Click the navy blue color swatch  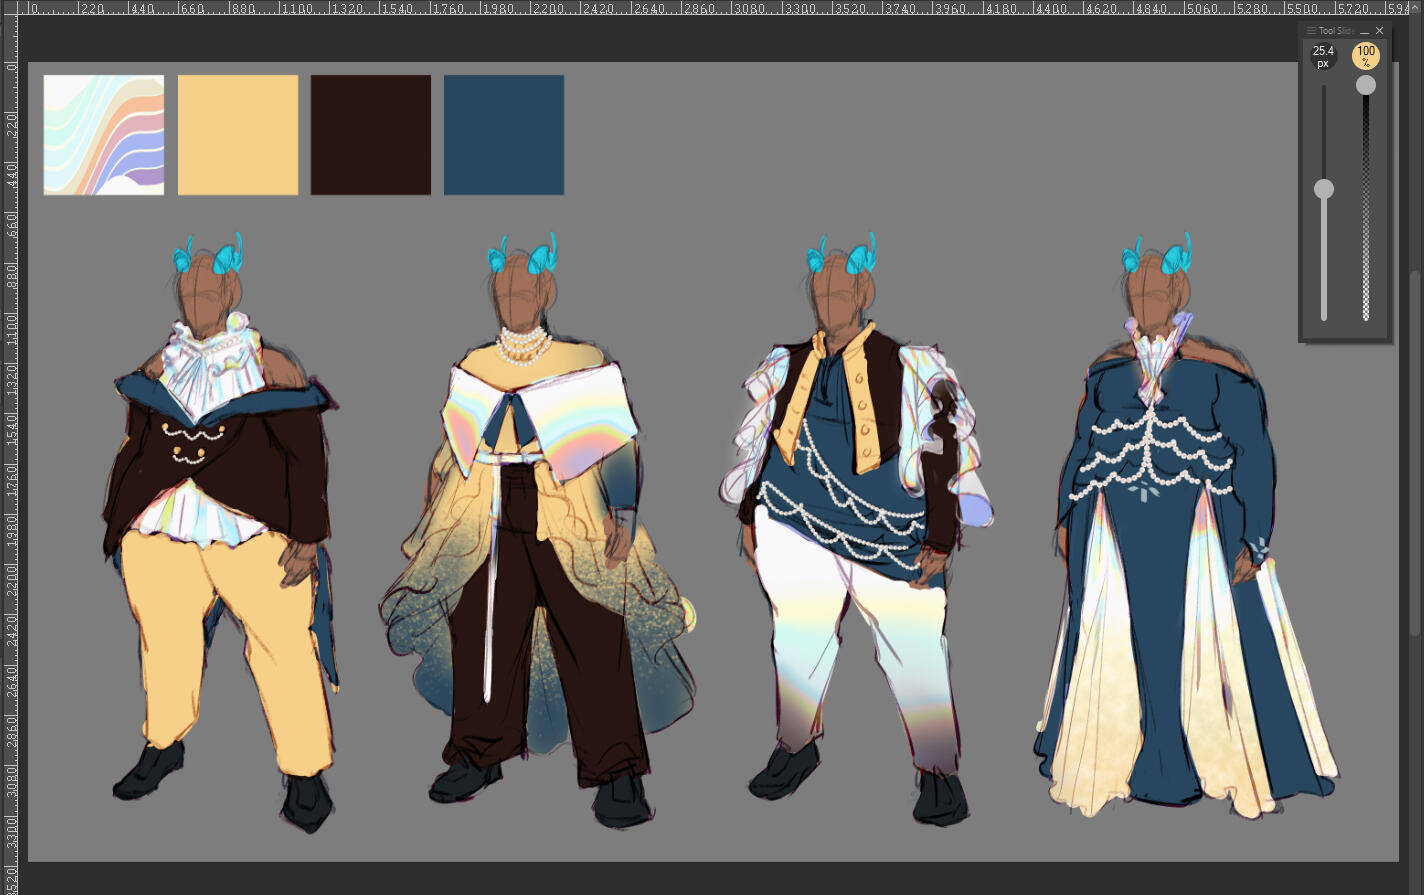pyautogui.click(x=504, y=135)
